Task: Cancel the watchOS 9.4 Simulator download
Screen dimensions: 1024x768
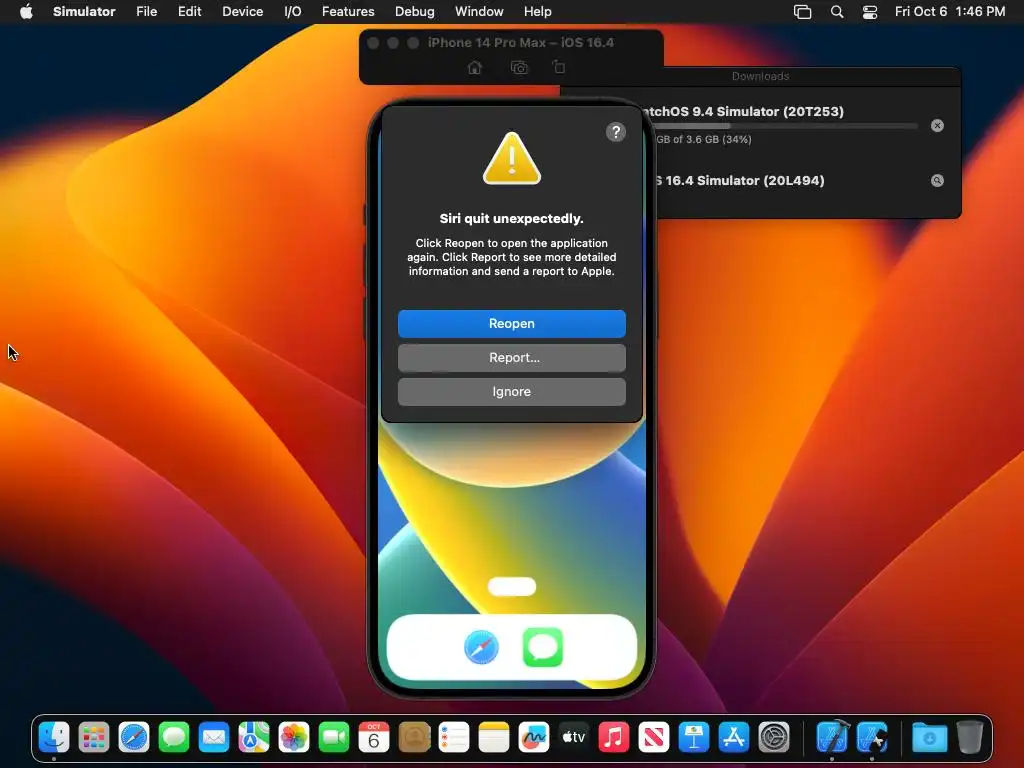Action: tap(937, 125)
